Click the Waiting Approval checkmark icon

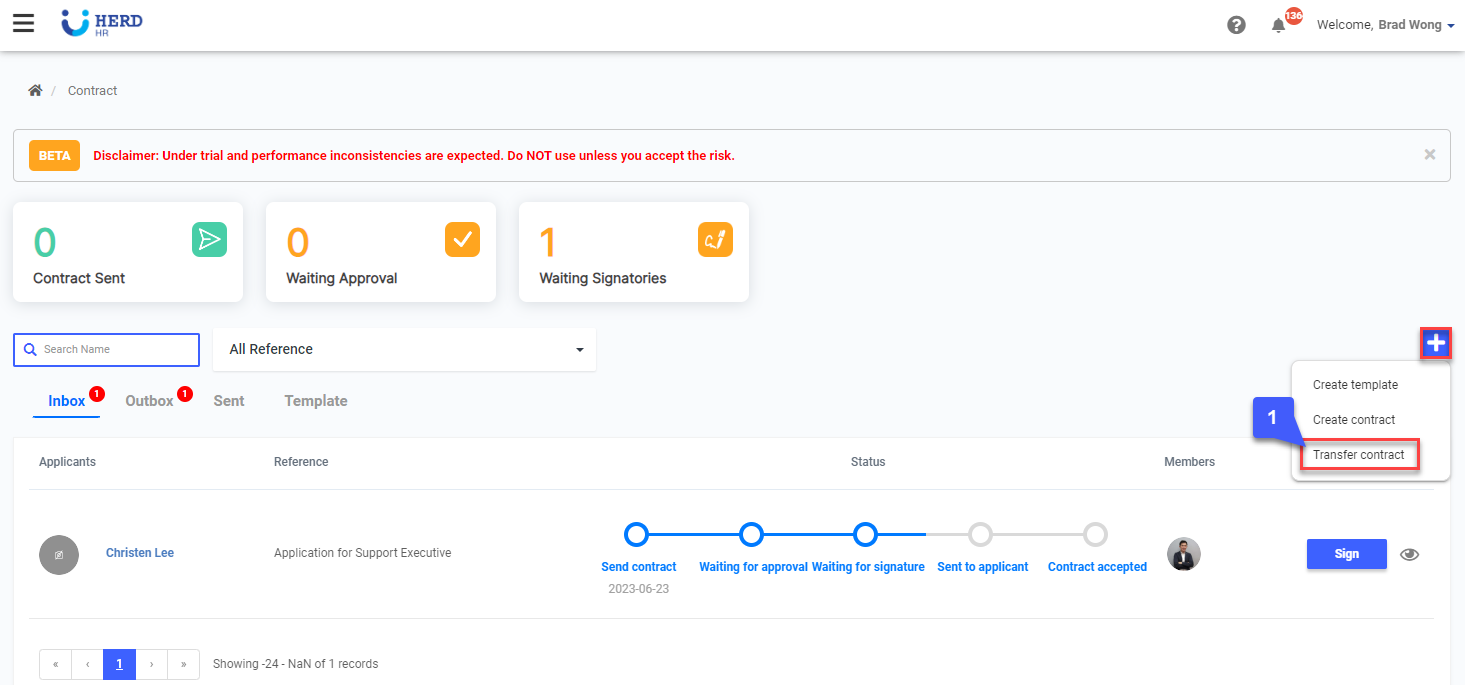point(462,239)
